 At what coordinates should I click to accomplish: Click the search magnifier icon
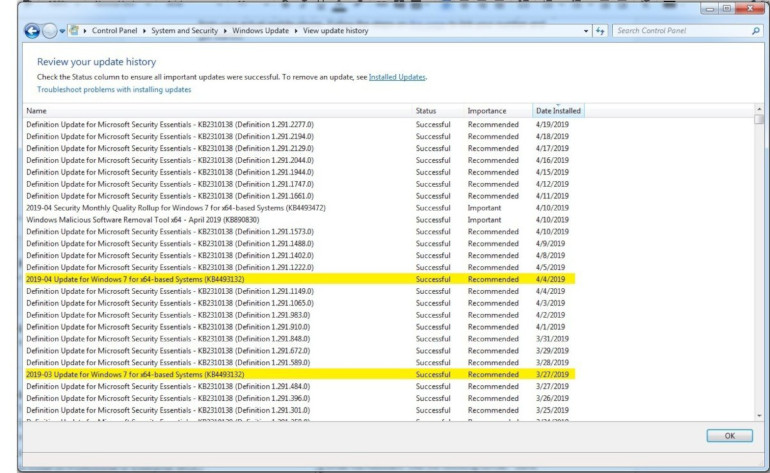(x=755, y=30)
